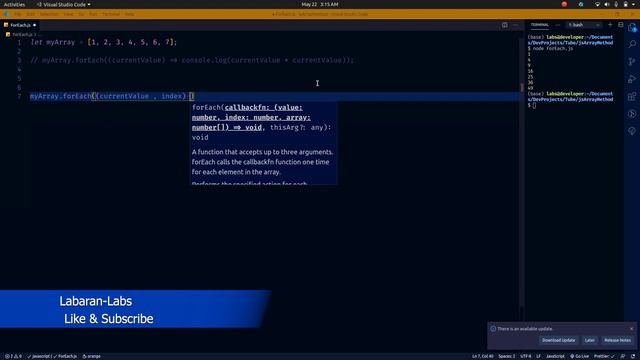Viewport: 640px width, 360px height.
Task: Open the Help menu
Action: click(129, 14)
